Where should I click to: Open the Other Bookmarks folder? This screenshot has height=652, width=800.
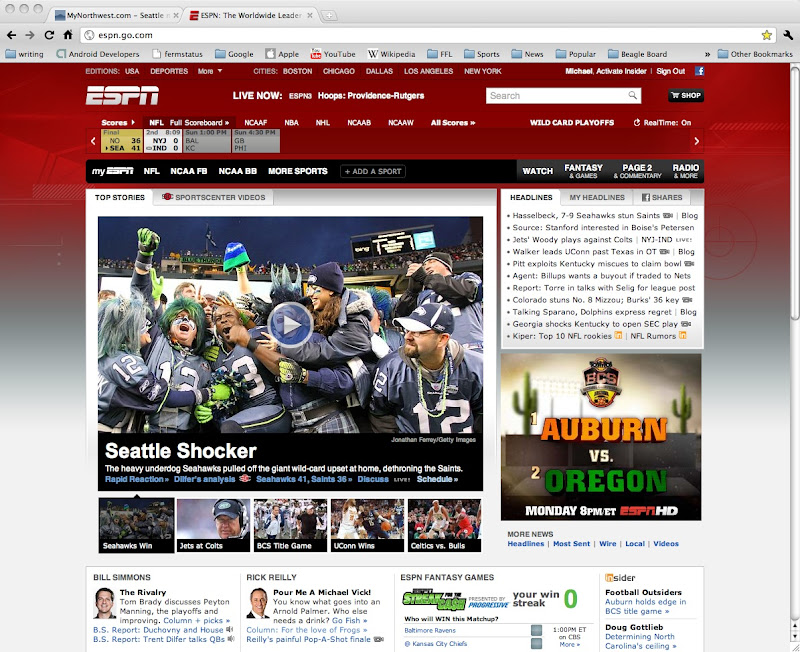tap(755, 54)
